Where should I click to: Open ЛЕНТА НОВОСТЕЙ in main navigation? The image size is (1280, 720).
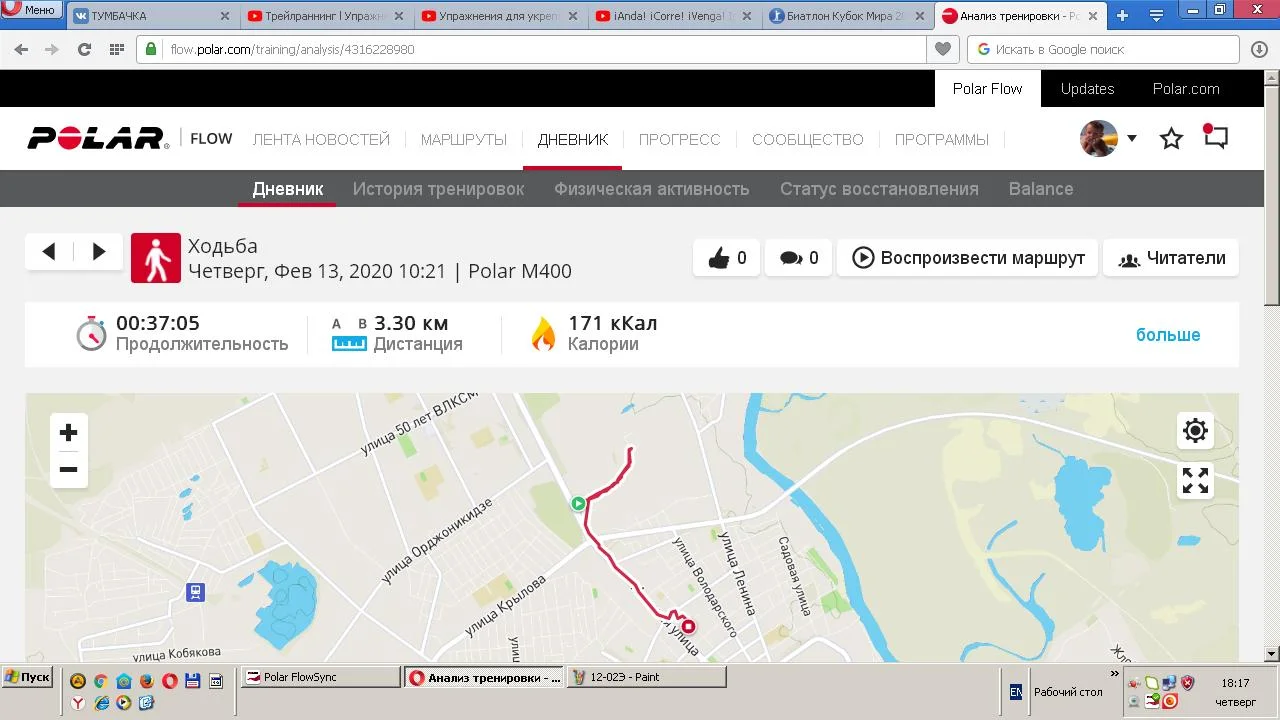(321, 140)
